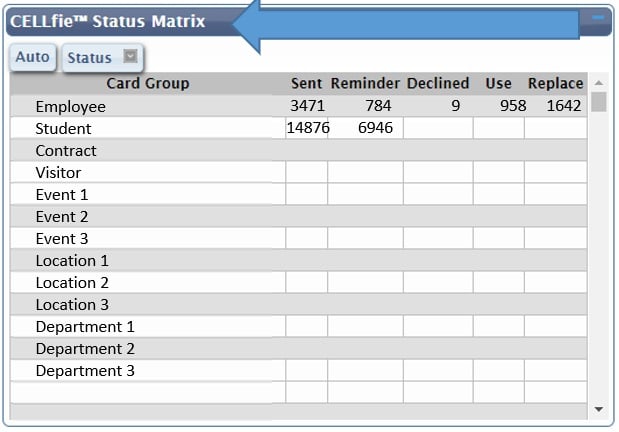Viewport: 619px width, 432px height.
Task: Select the Location 2 row
Action: click(298, 282)
